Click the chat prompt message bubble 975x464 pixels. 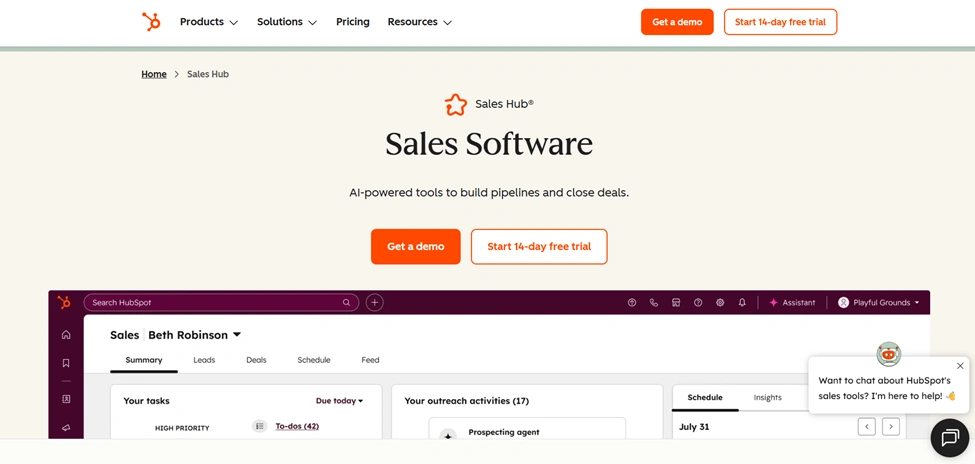(x=889, y=385)
